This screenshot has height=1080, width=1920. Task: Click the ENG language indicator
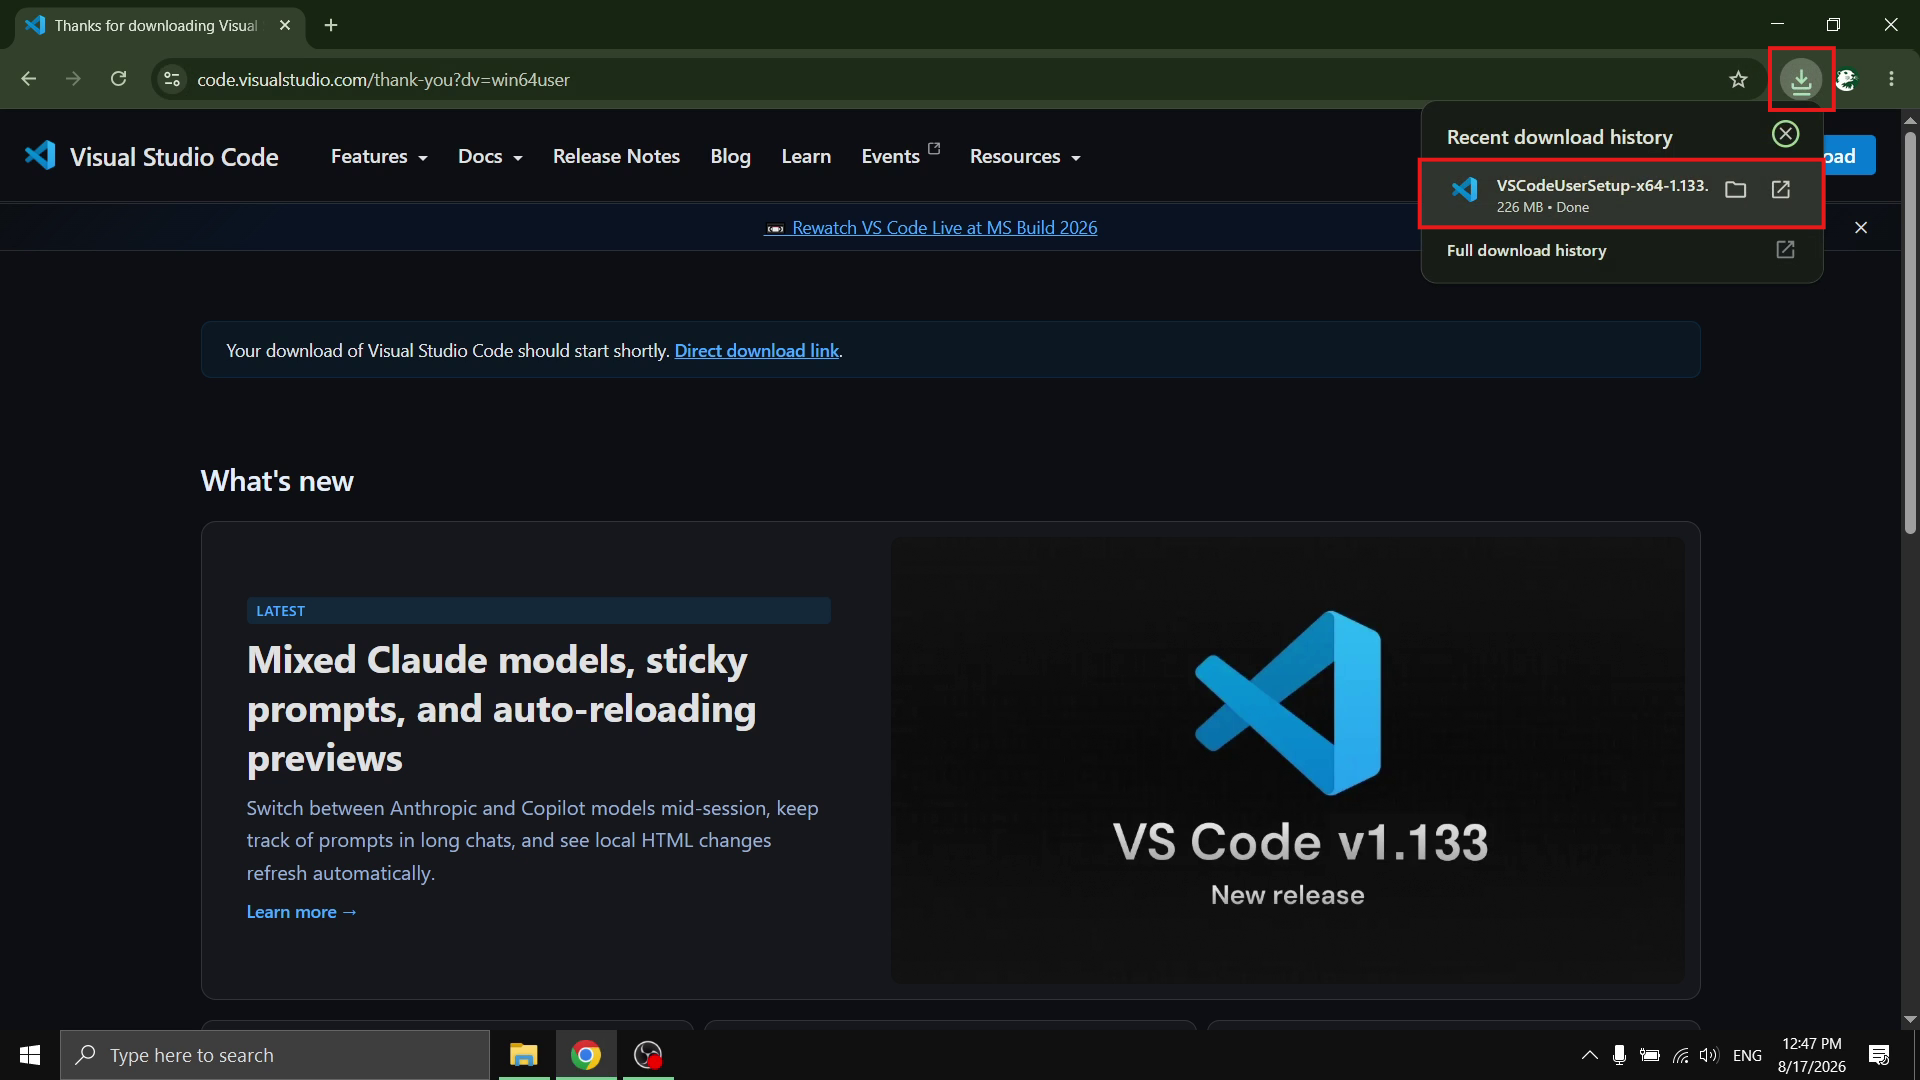click(1747, 1055)
